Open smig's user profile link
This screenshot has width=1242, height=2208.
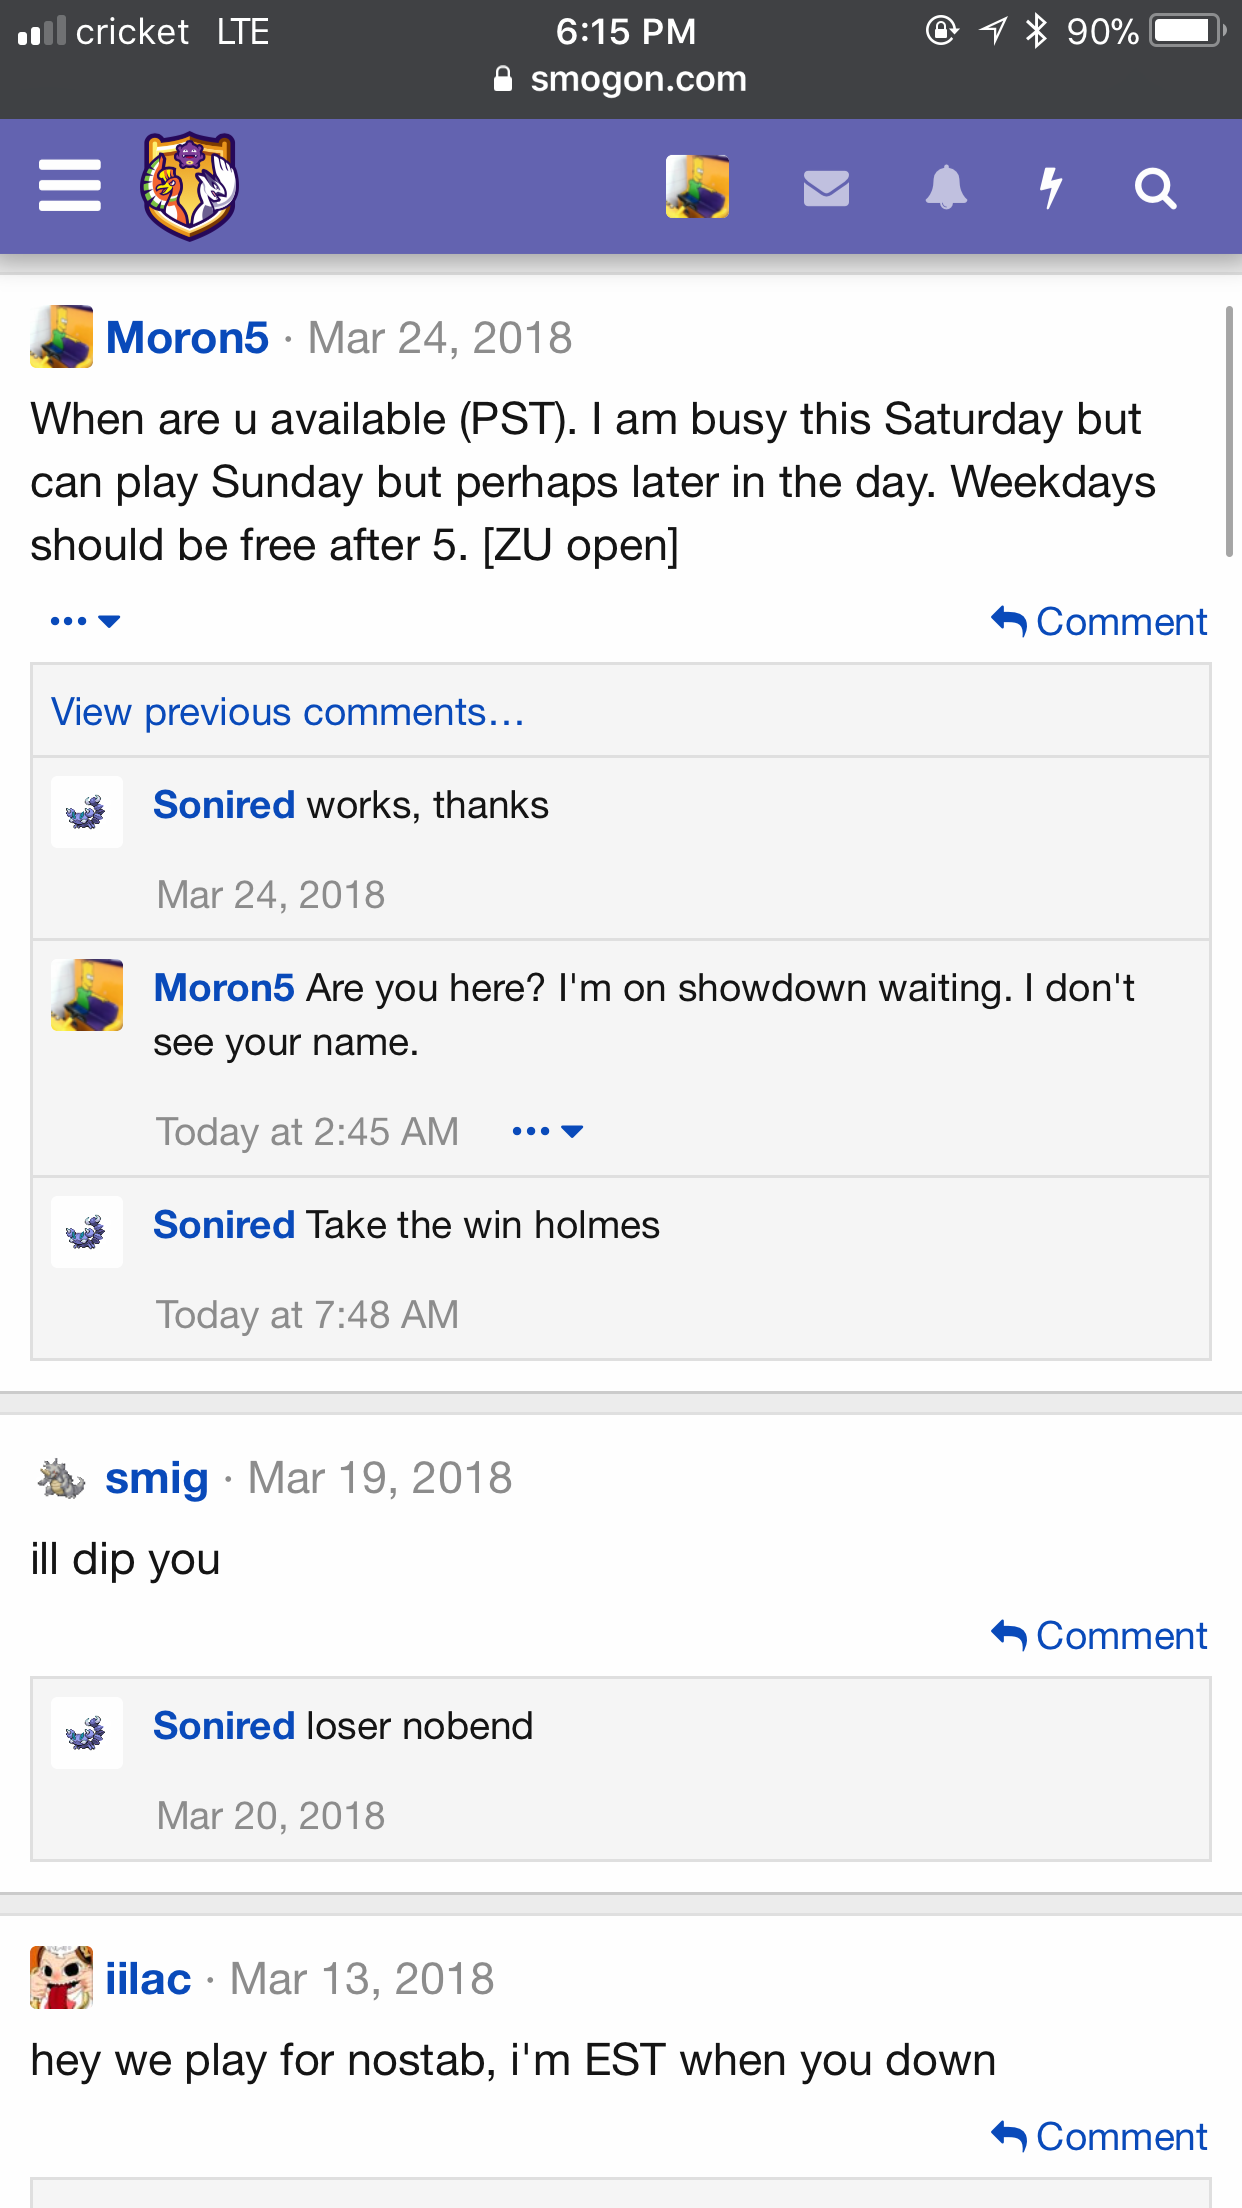[157, 1478]
